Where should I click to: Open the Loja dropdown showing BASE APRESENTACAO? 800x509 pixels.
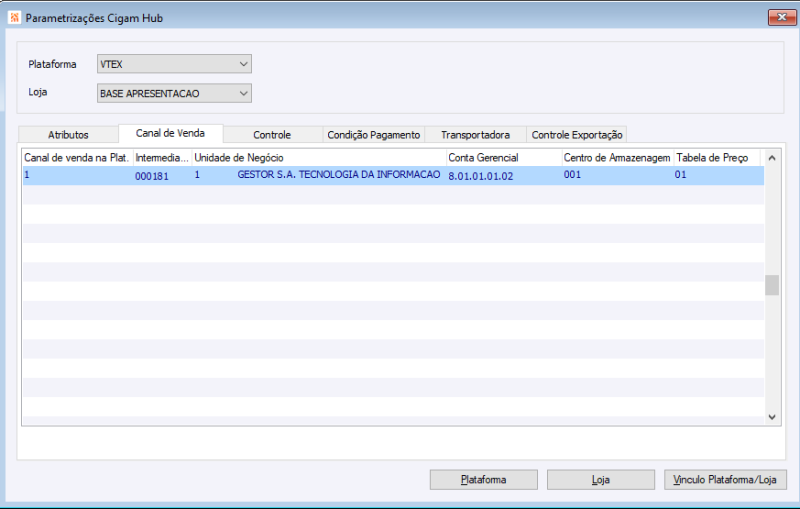(174, 93)
